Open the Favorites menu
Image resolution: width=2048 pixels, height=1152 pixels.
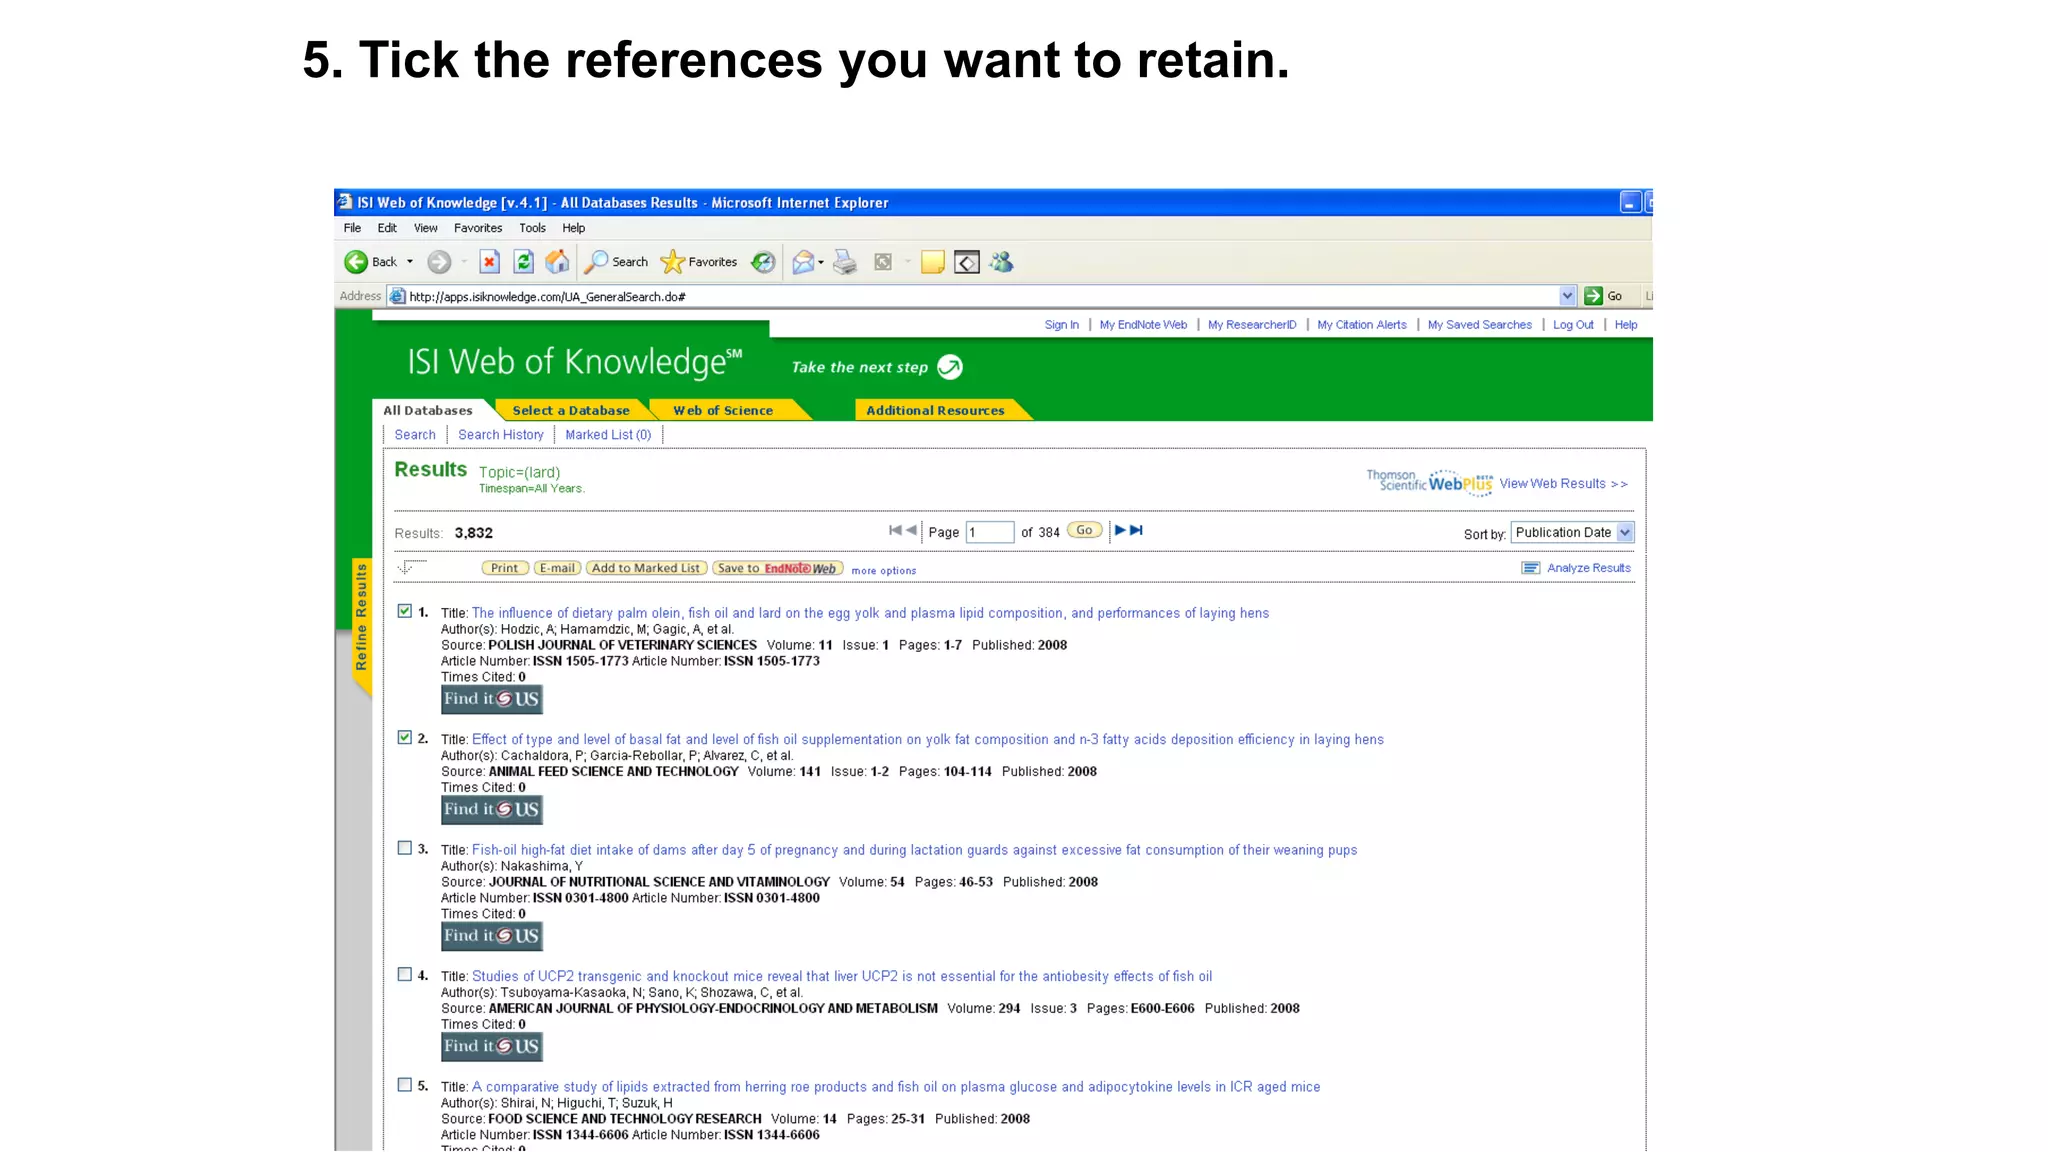pyautogui.click(x=478, y=228)
